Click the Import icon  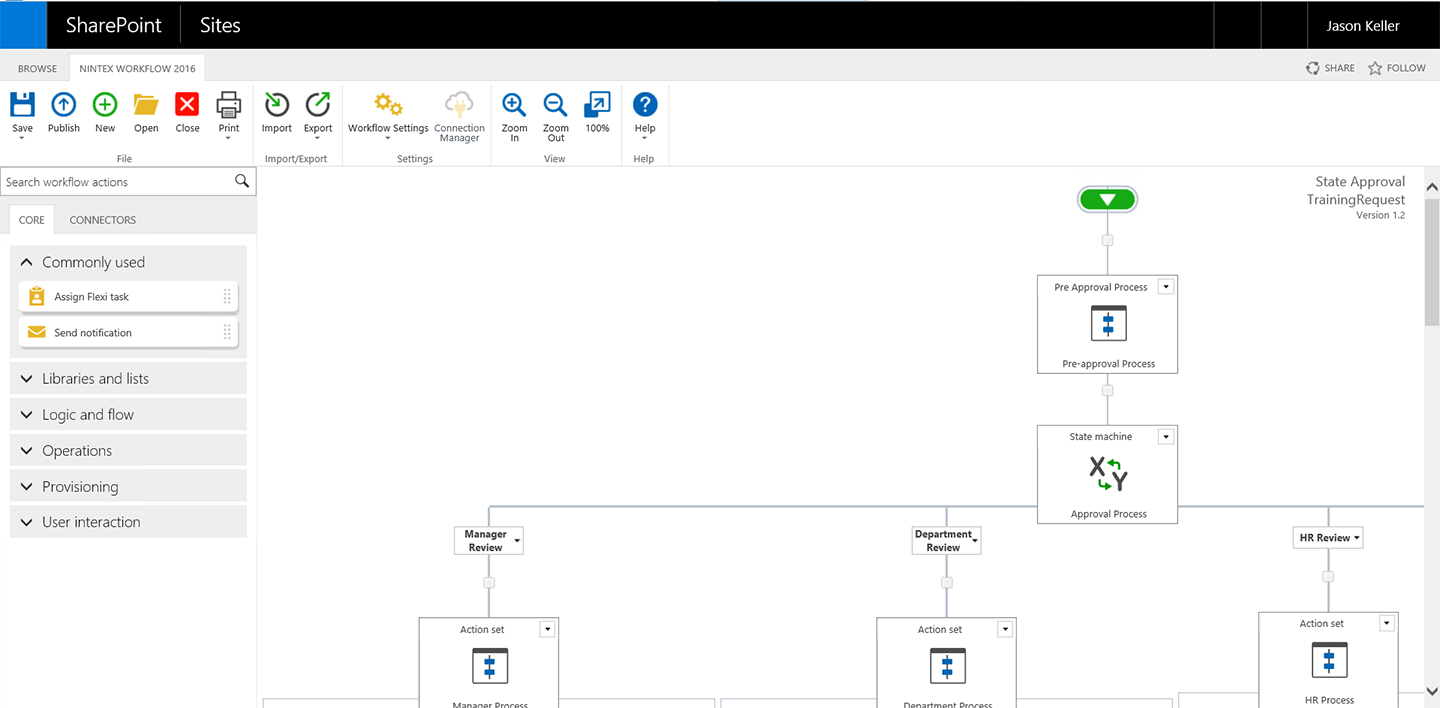[277, 104]
